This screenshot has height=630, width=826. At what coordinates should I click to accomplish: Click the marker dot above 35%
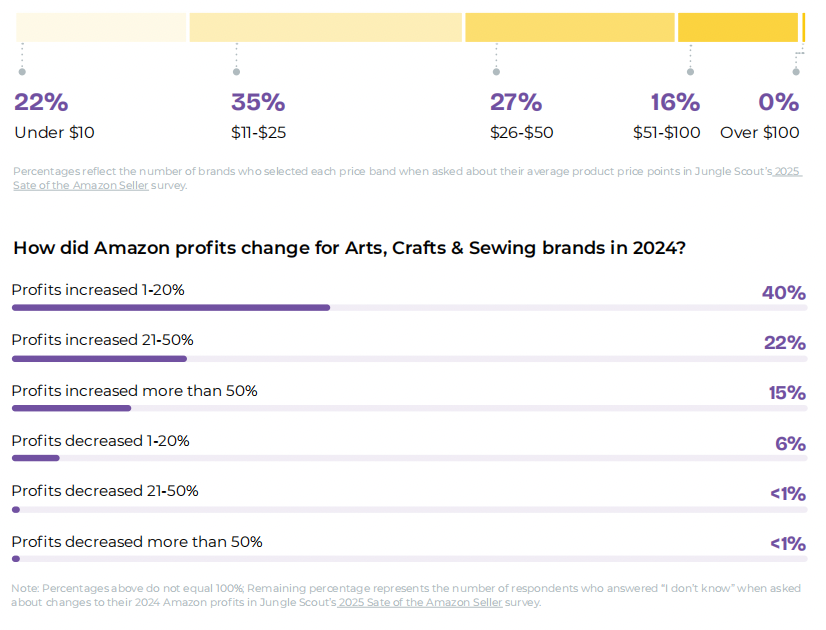pyautogui.click(x=236, y=72)
